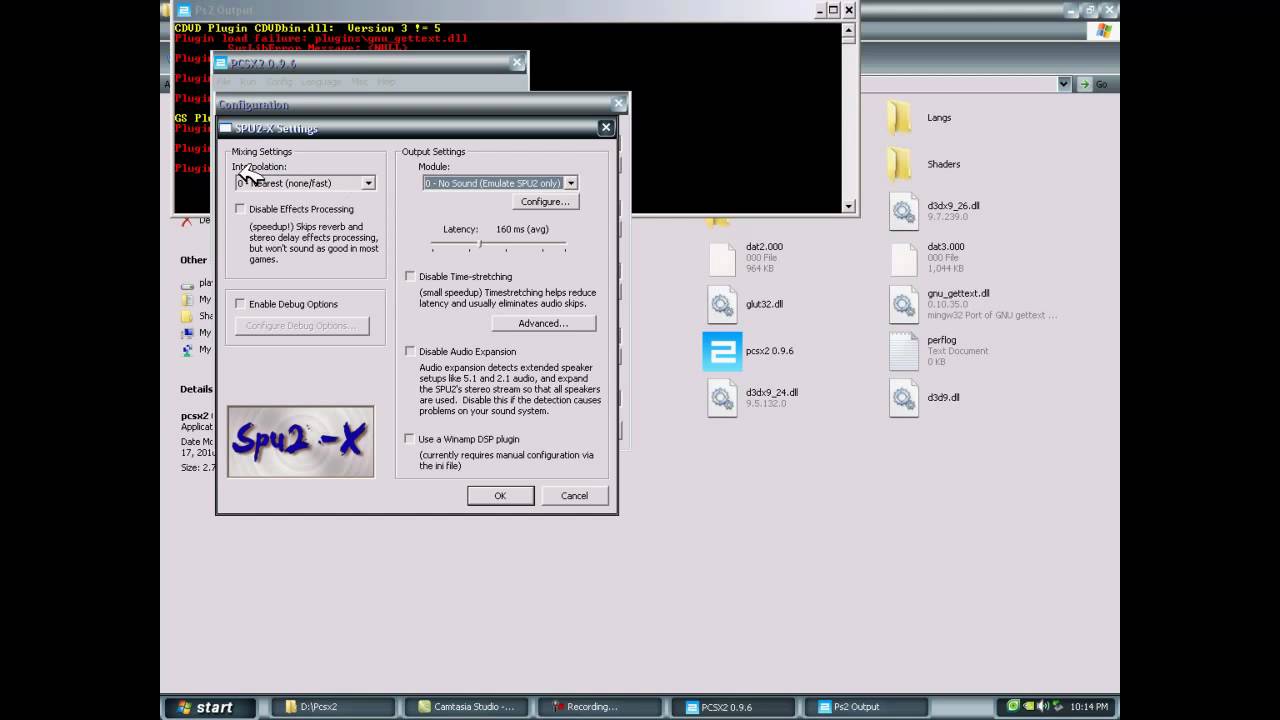The width and height of the screenshot is (1280, 720).
Task: Click the d3dx9_26.dll file icon
Action: coord(904,211)
